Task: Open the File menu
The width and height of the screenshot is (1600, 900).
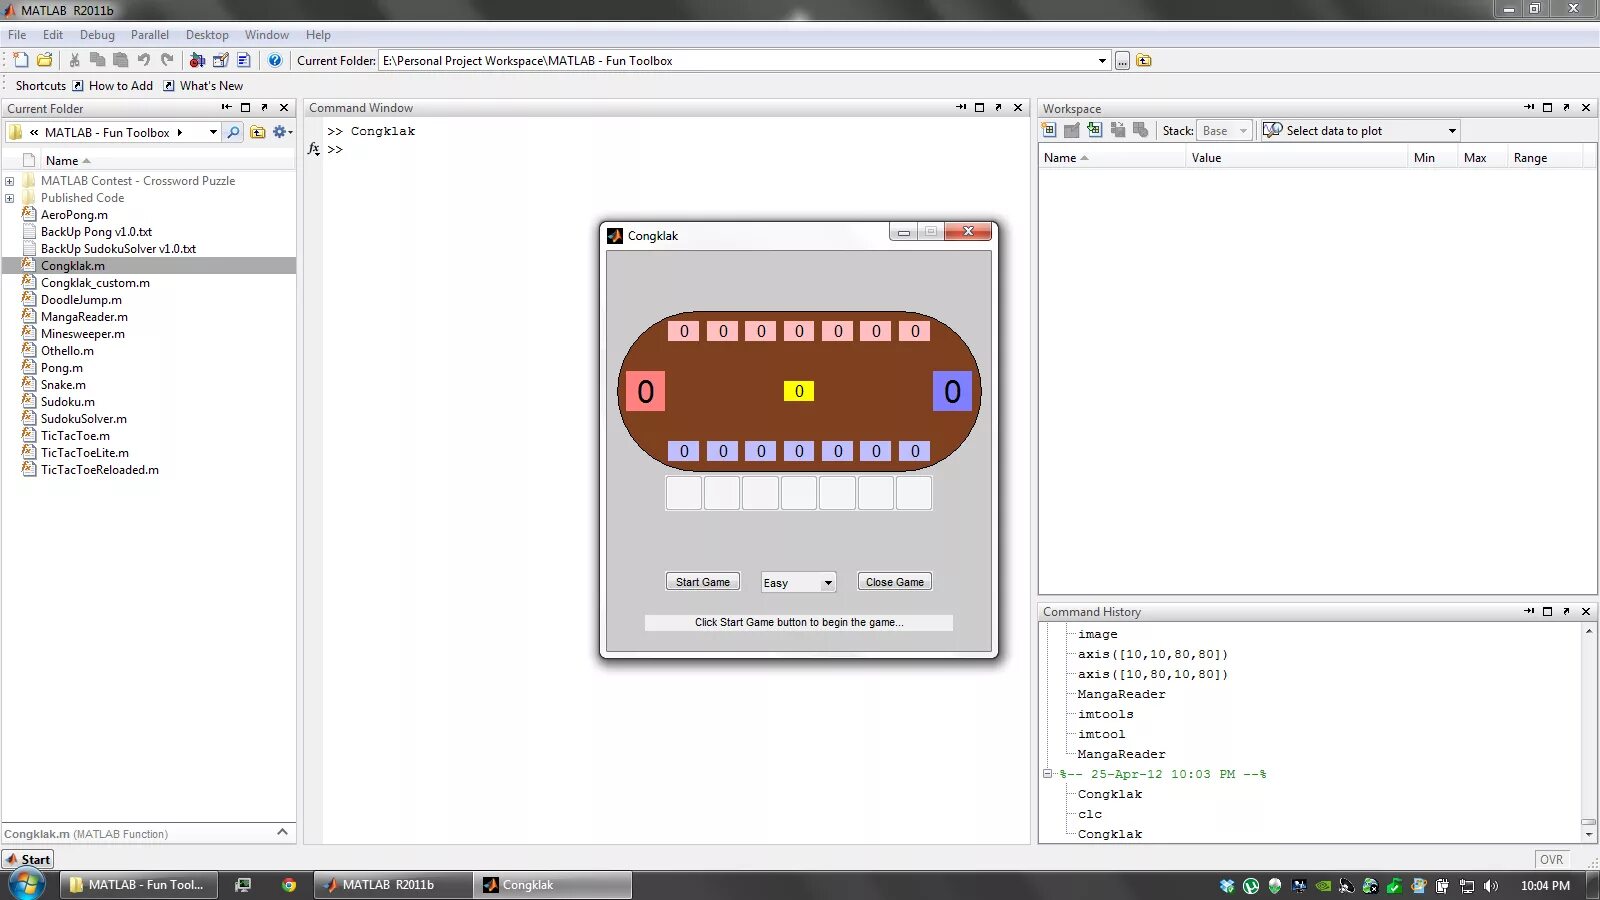Action: (17, 35)
